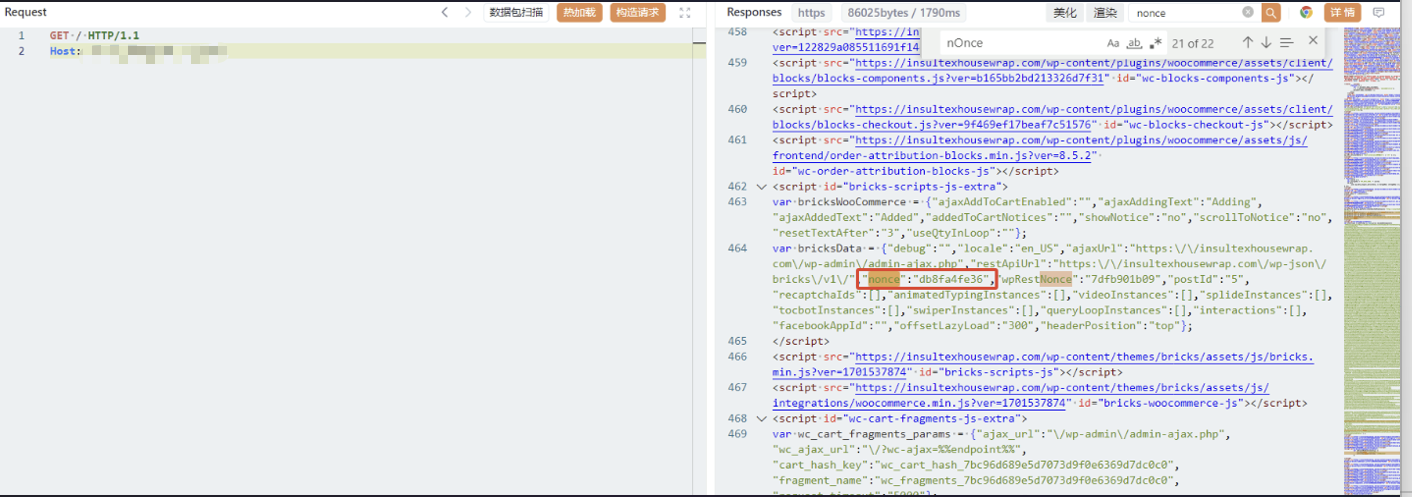1412x497 pixels.
Task: Jump to previous match in find widget
Action: (x=1247, y=43)
